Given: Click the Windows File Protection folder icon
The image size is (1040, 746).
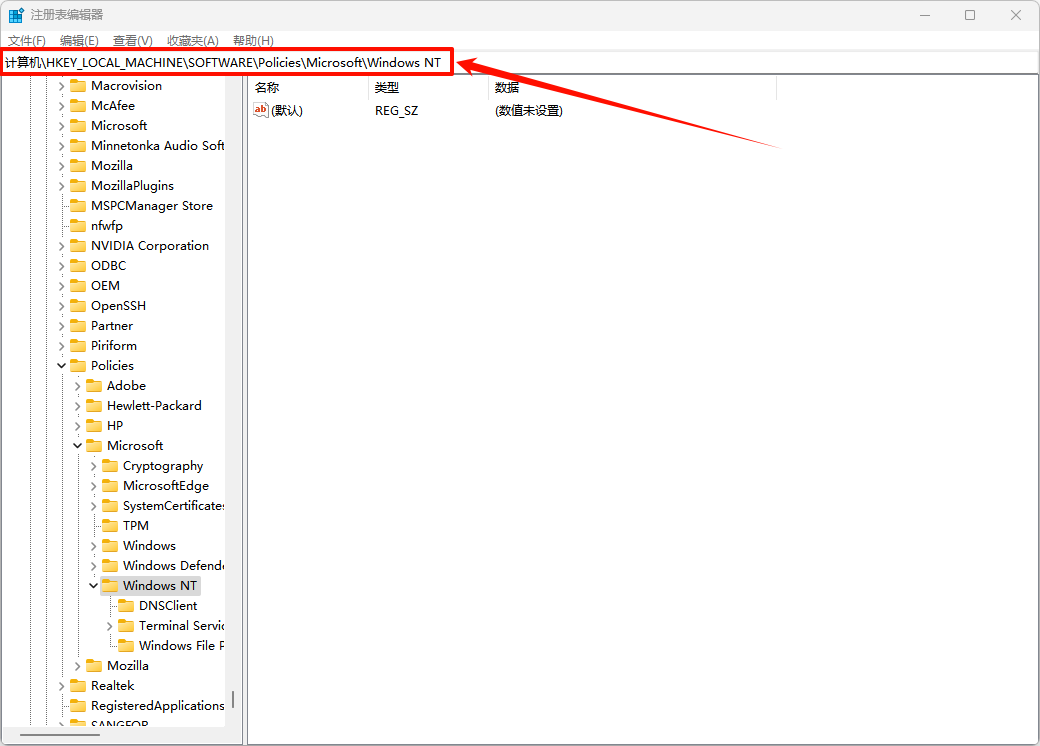Looking at the screenshot, I should click(x=126, y=646).
